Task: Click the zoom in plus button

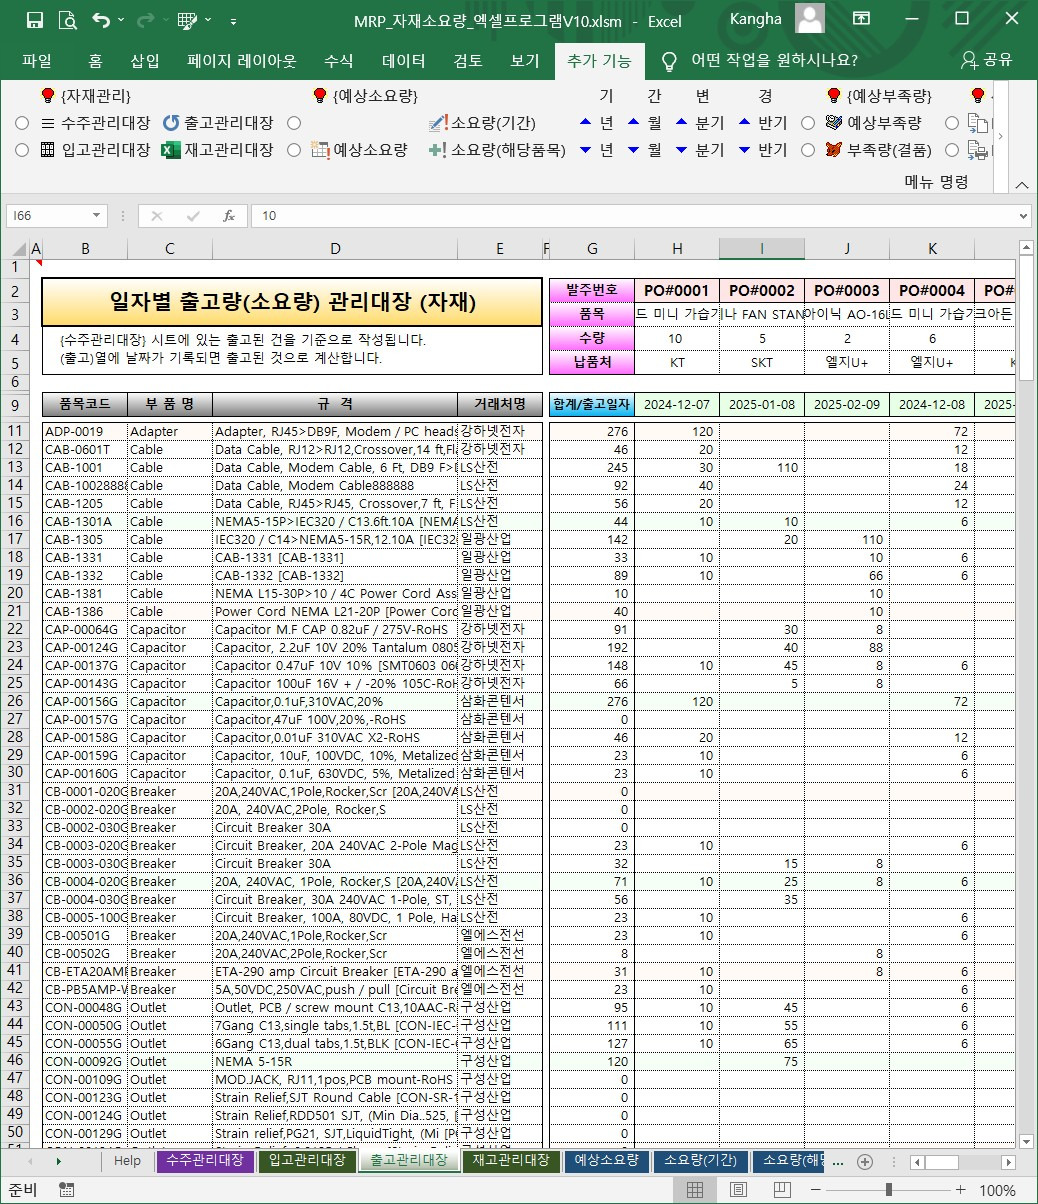Action: tap(960, 1190)
